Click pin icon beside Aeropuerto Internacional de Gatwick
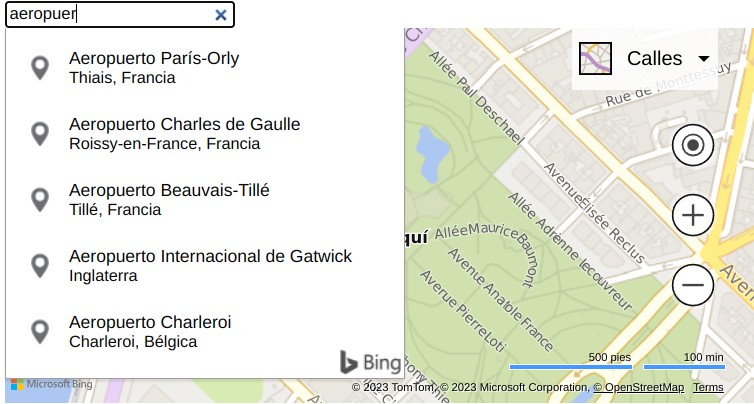 click(x=40, y=266)
